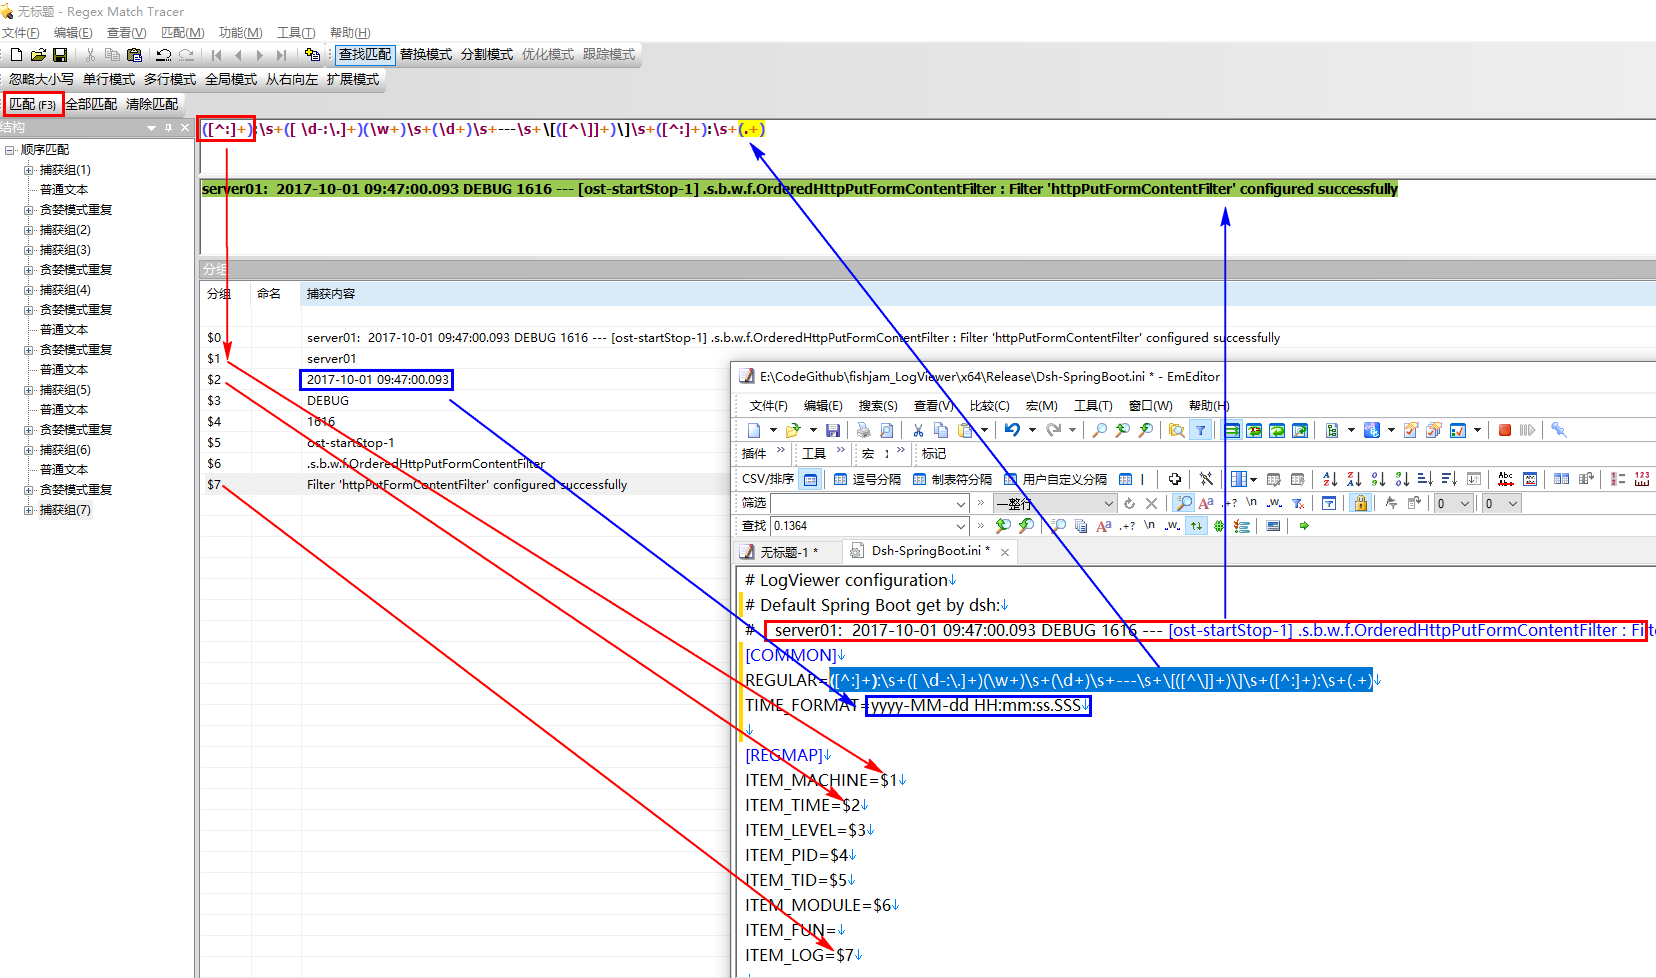Toggle global mode (全局模式)
1656x978 pixels.
(x=231, y=79)
